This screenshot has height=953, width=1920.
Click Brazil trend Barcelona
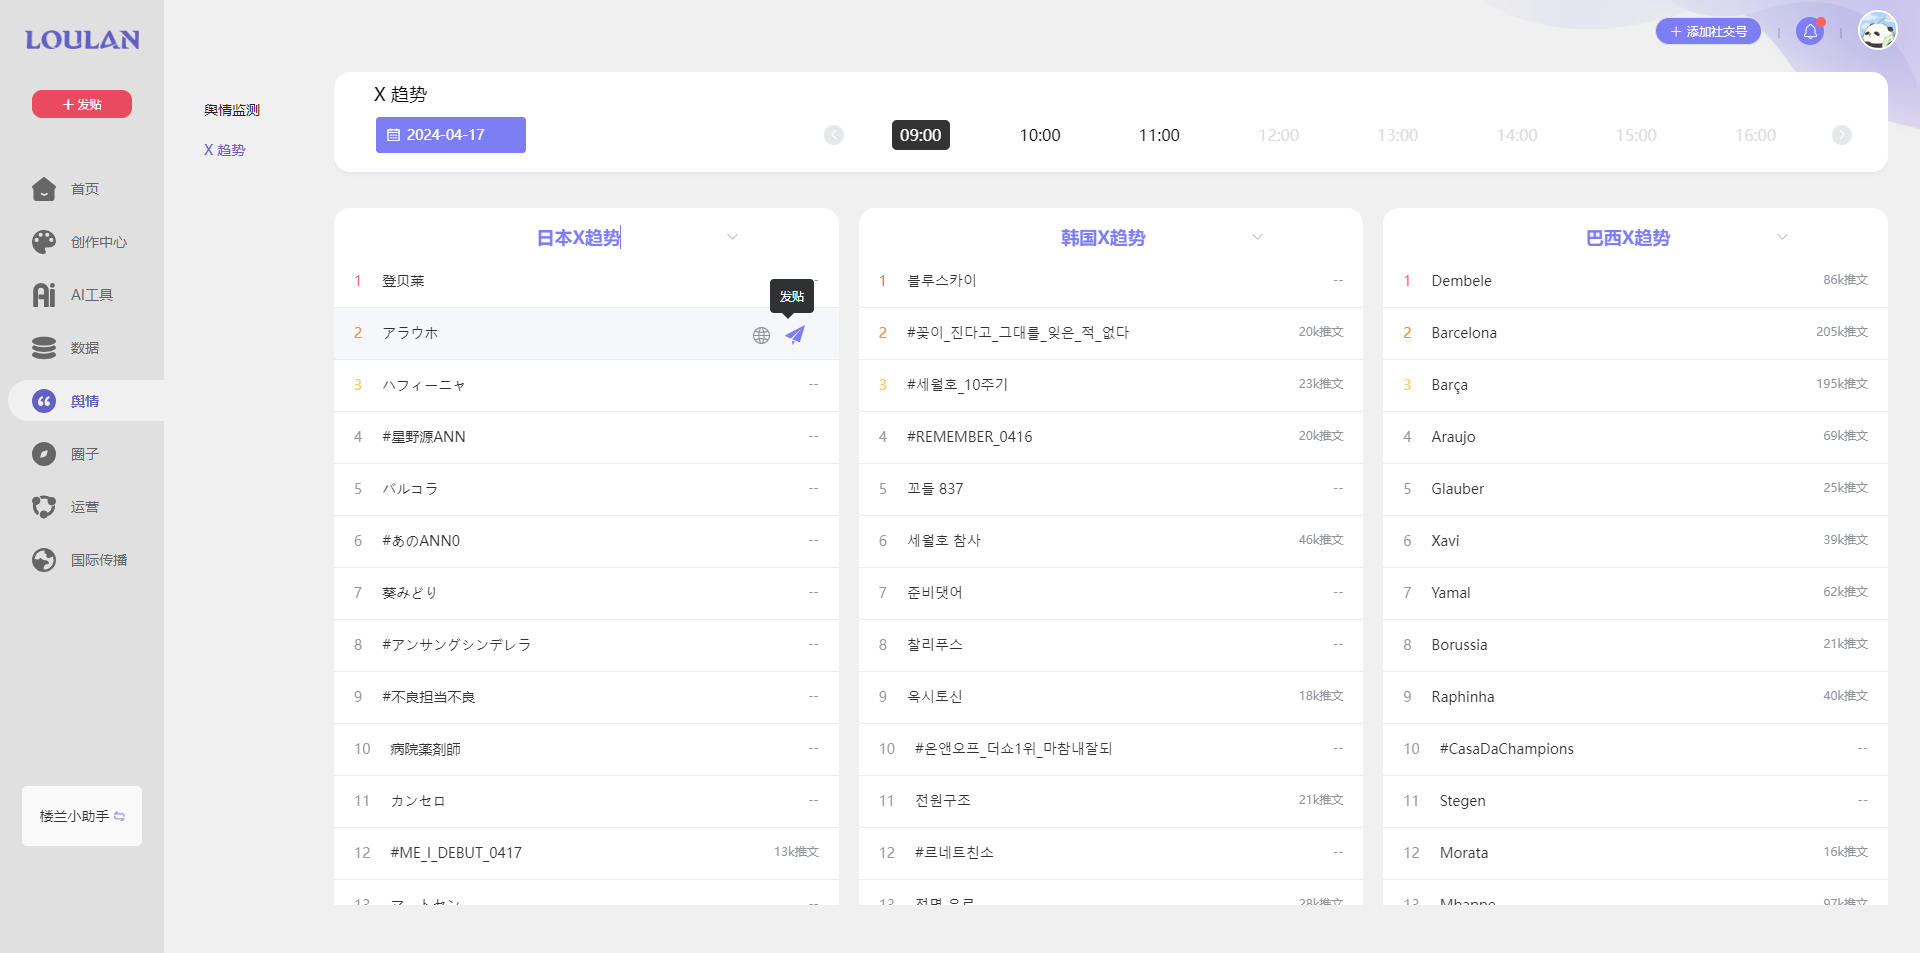(1464, 333)
